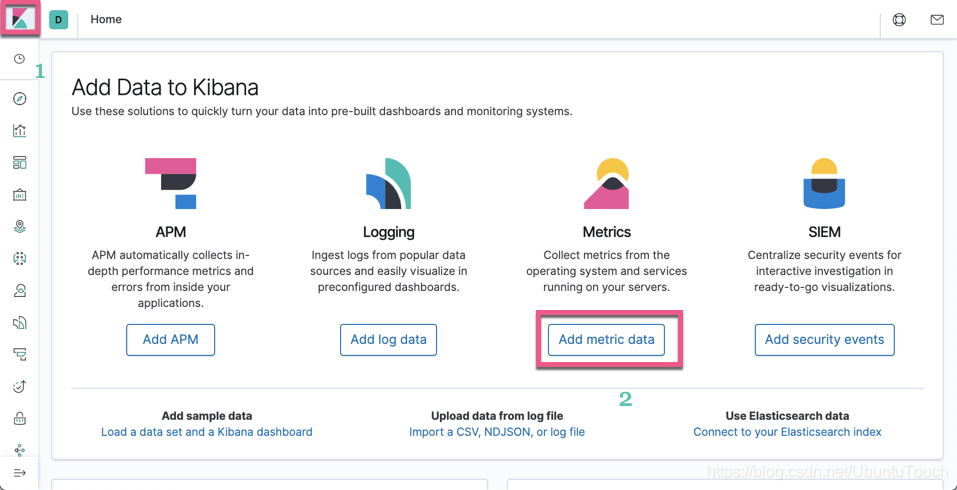This screenshot has height=490, width=957.
Task: Click the Home breadcrumb
Action: click(x=106, y=20)
